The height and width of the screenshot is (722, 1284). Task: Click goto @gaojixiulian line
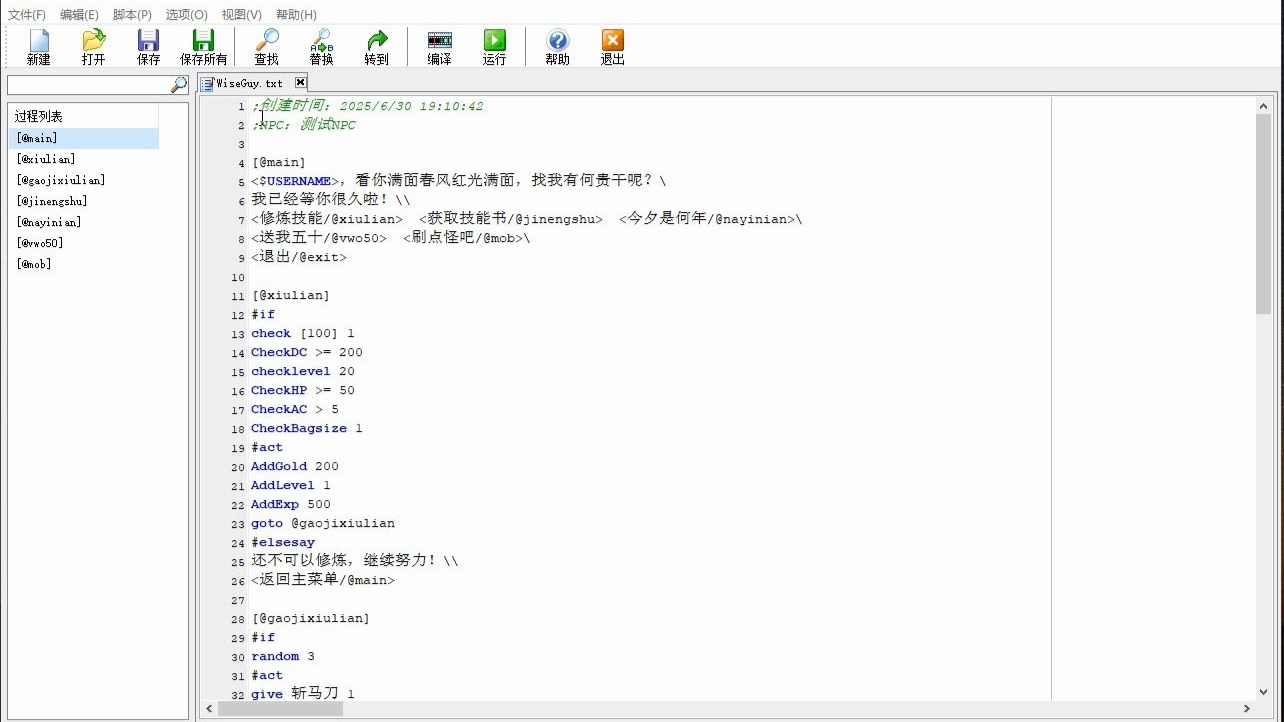click(x=323, y=523)
